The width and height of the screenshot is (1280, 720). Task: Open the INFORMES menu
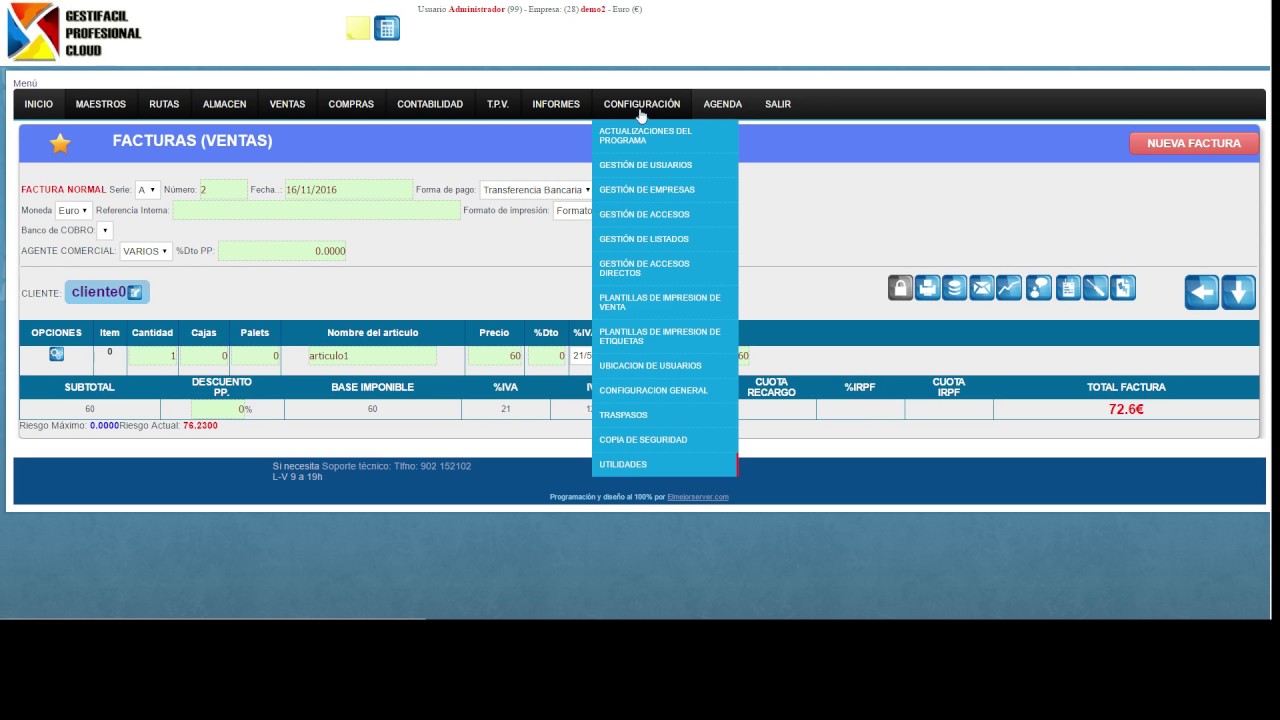pos(556,104)
